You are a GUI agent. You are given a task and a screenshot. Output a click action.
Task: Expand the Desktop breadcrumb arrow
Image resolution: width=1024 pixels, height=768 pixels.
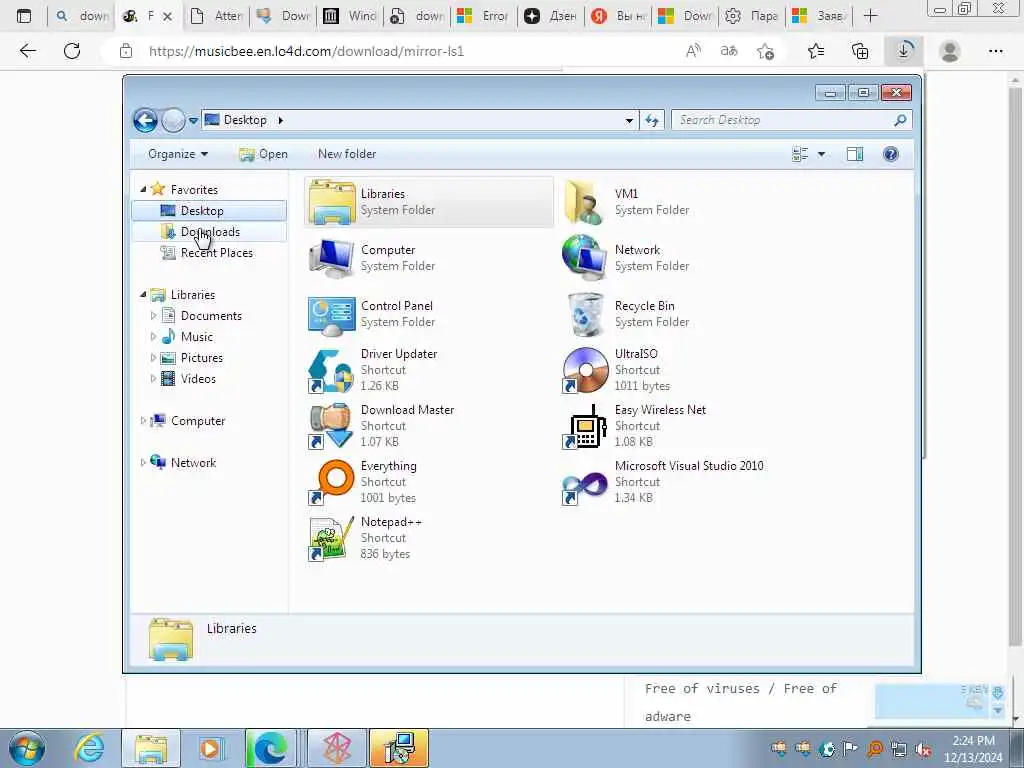click(x=281, y=120)
